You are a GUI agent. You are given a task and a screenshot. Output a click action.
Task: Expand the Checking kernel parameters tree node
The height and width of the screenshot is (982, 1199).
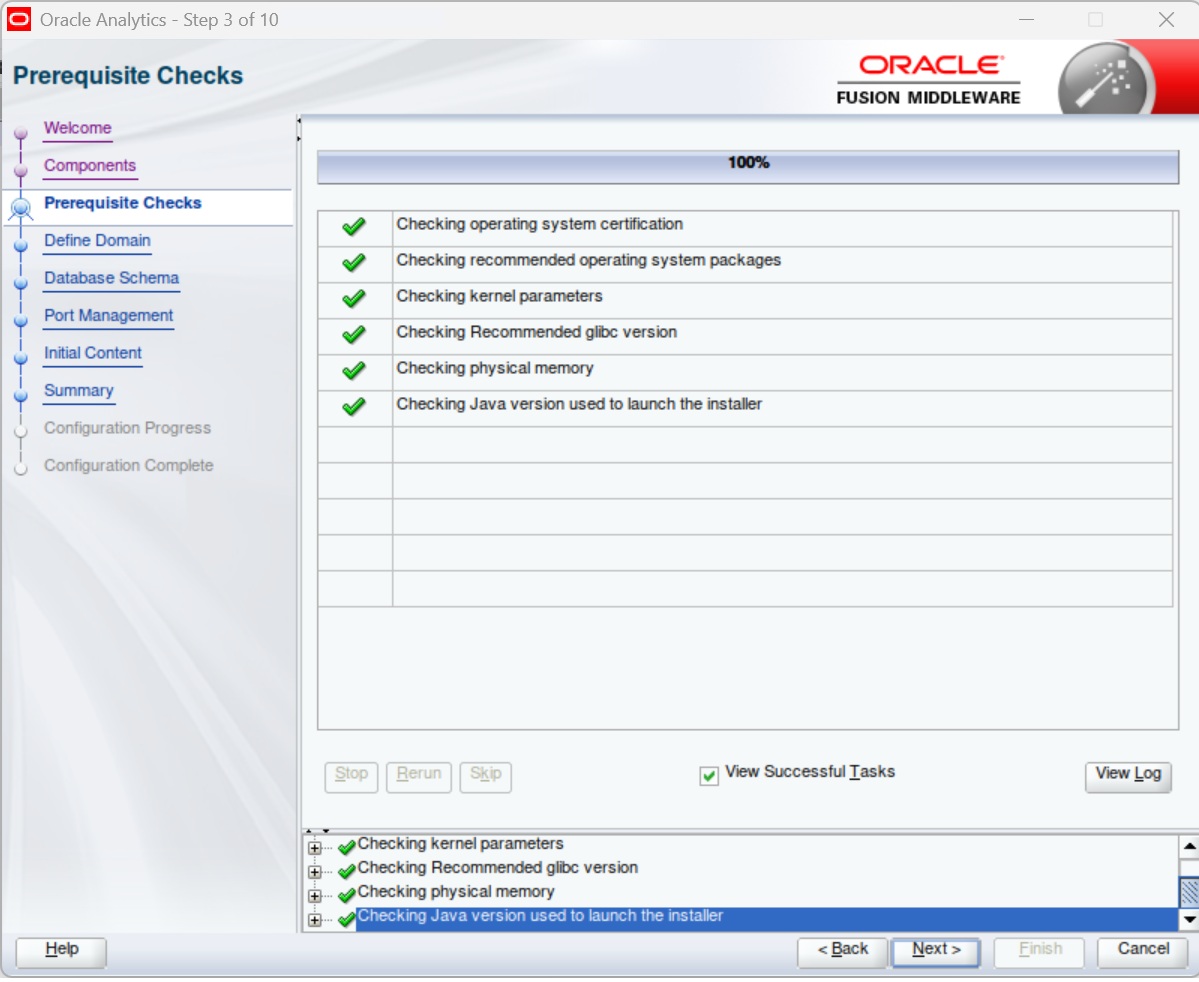tap(314, 847)
